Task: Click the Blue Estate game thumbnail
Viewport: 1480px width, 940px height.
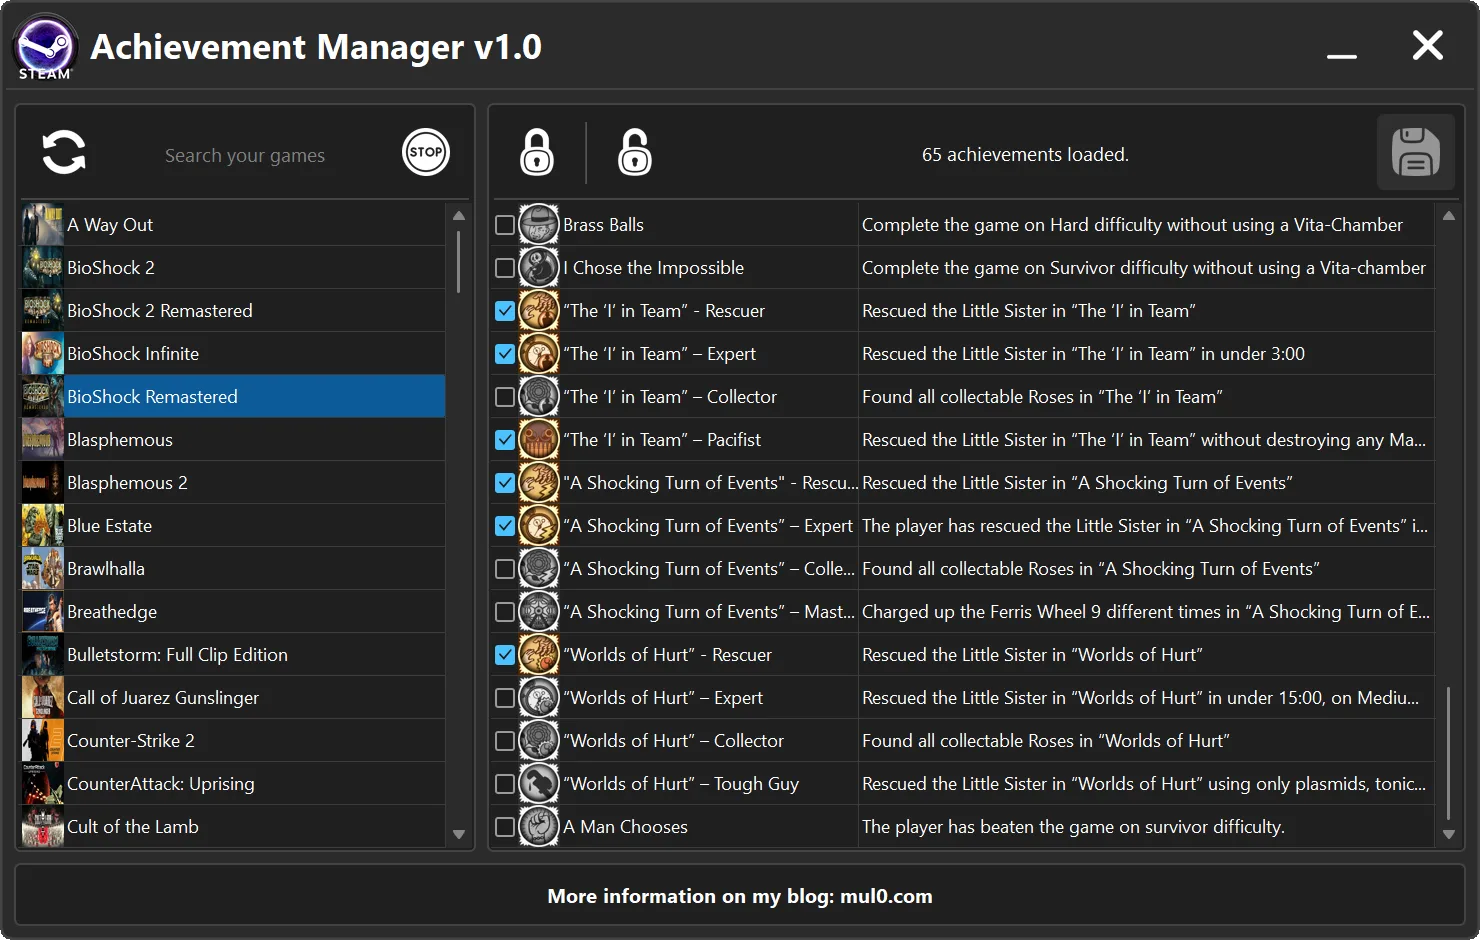Action: click(x=43, y=526)
